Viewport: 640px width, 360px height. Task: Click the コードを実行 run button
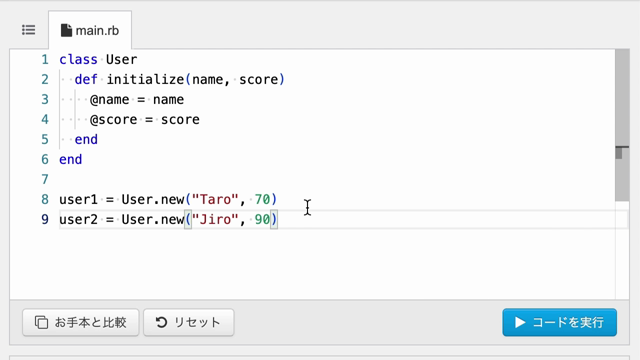pyautogui.click(x=559, y=322)
